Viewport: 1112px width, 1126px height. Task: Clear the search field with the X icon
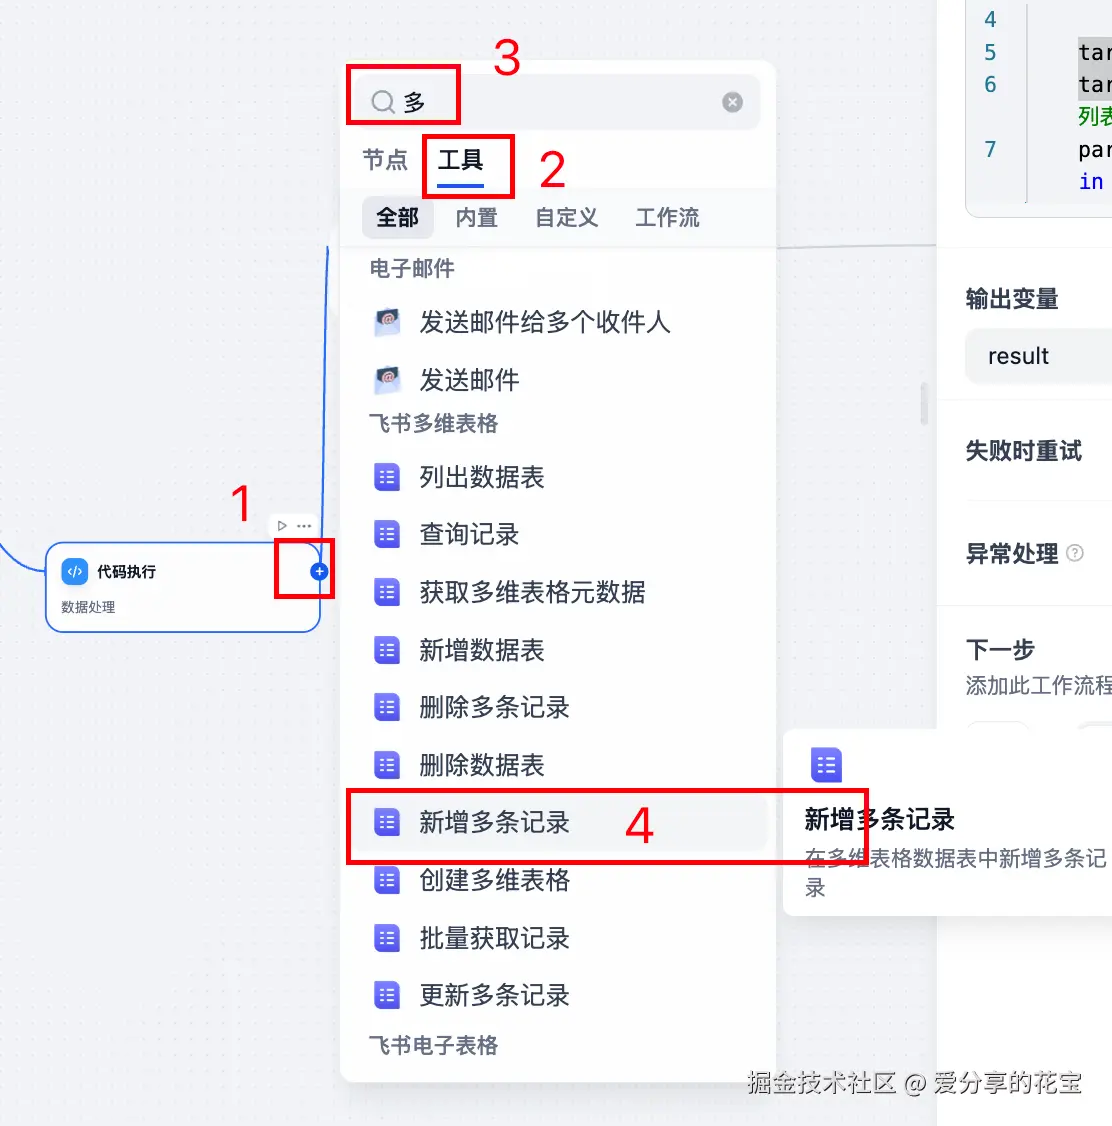point(732,102)
